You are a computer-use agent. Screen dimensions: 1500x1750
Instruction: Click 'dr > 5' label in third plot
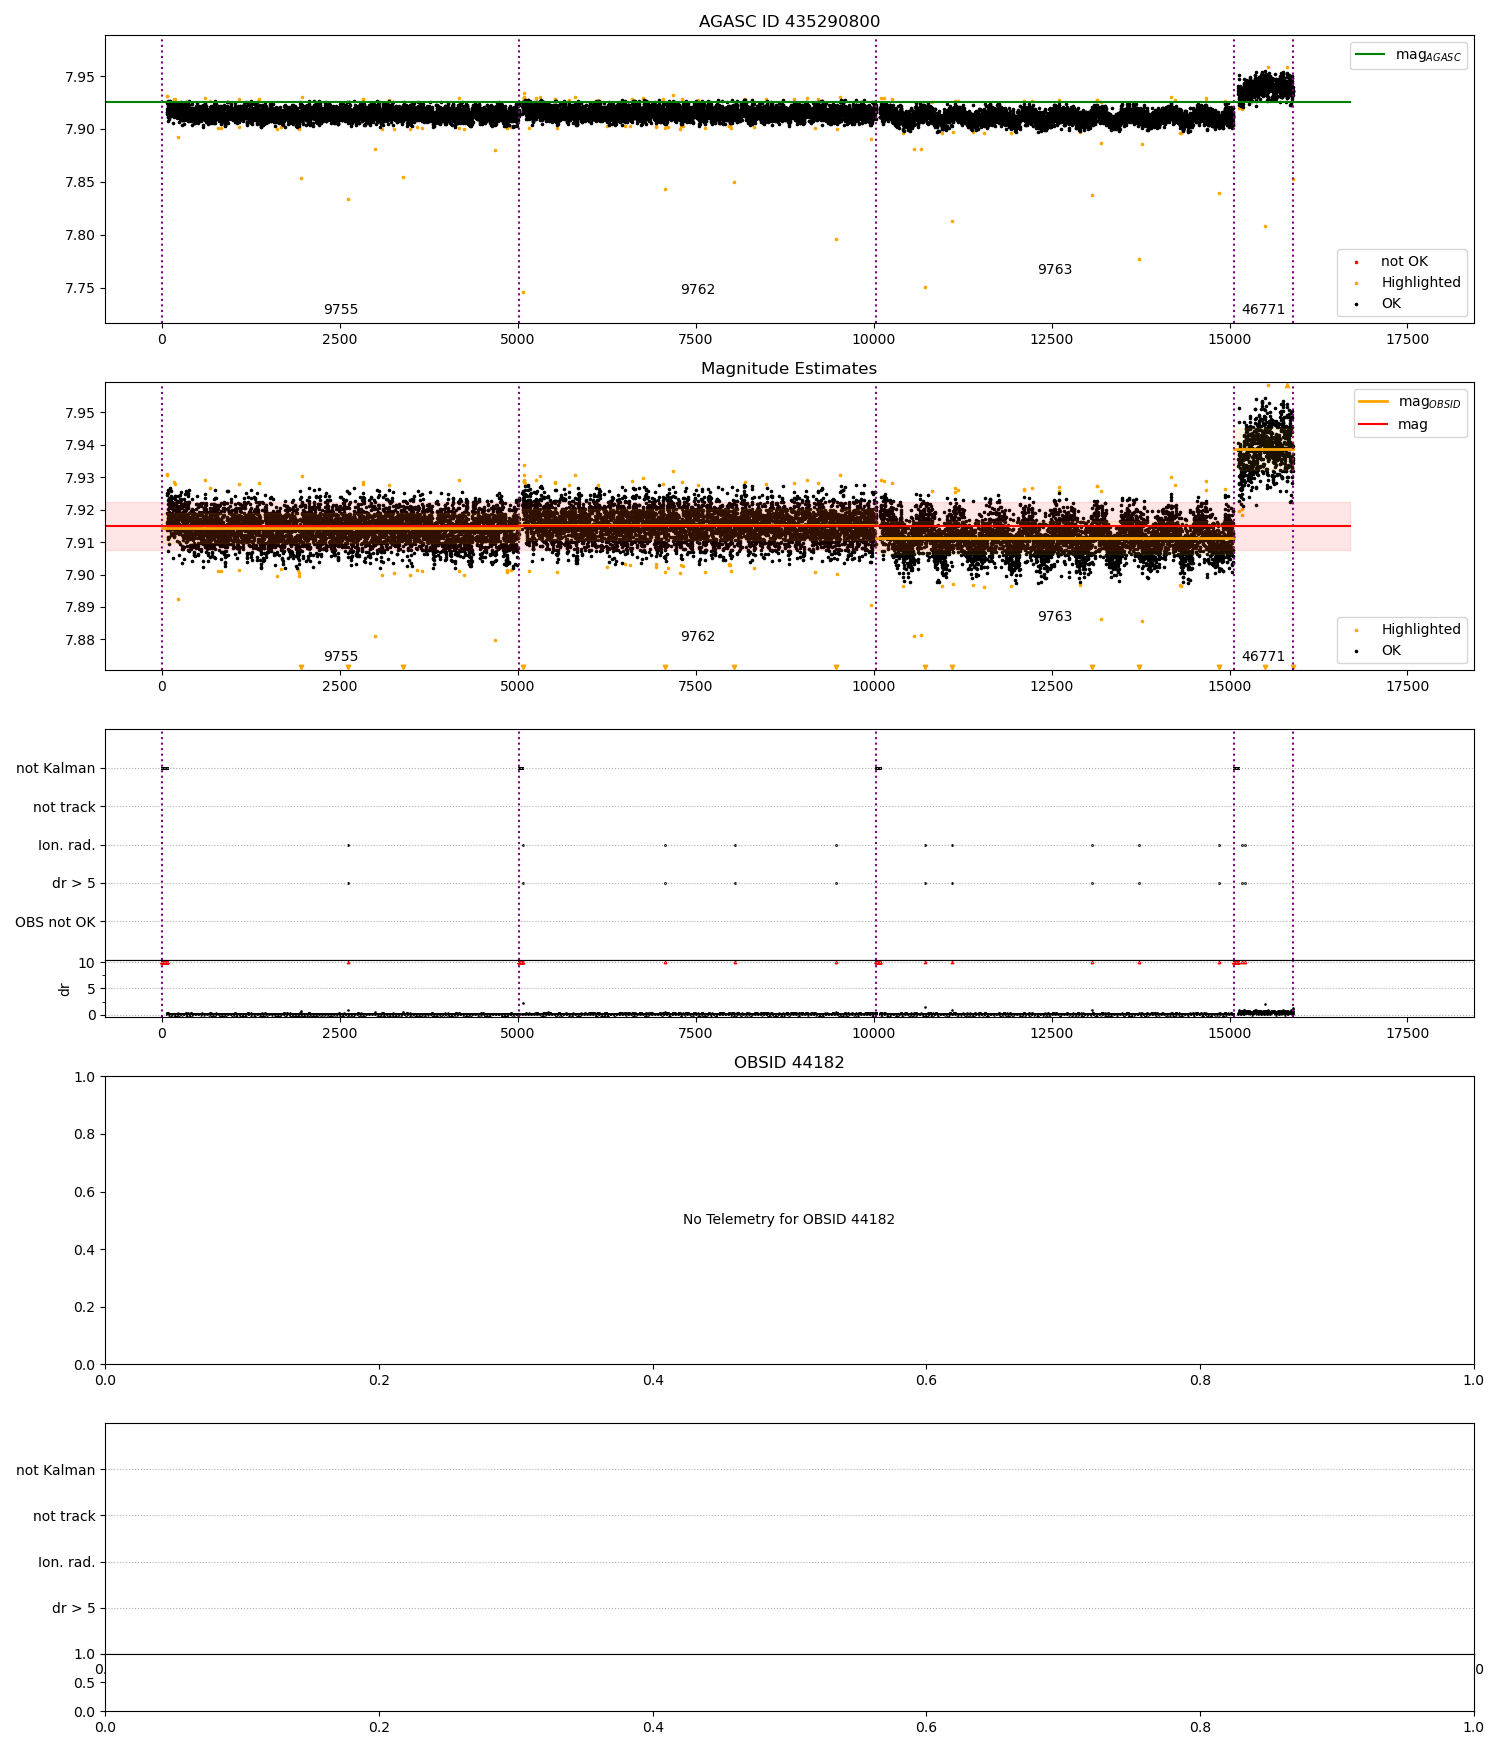tap(74, 884)
